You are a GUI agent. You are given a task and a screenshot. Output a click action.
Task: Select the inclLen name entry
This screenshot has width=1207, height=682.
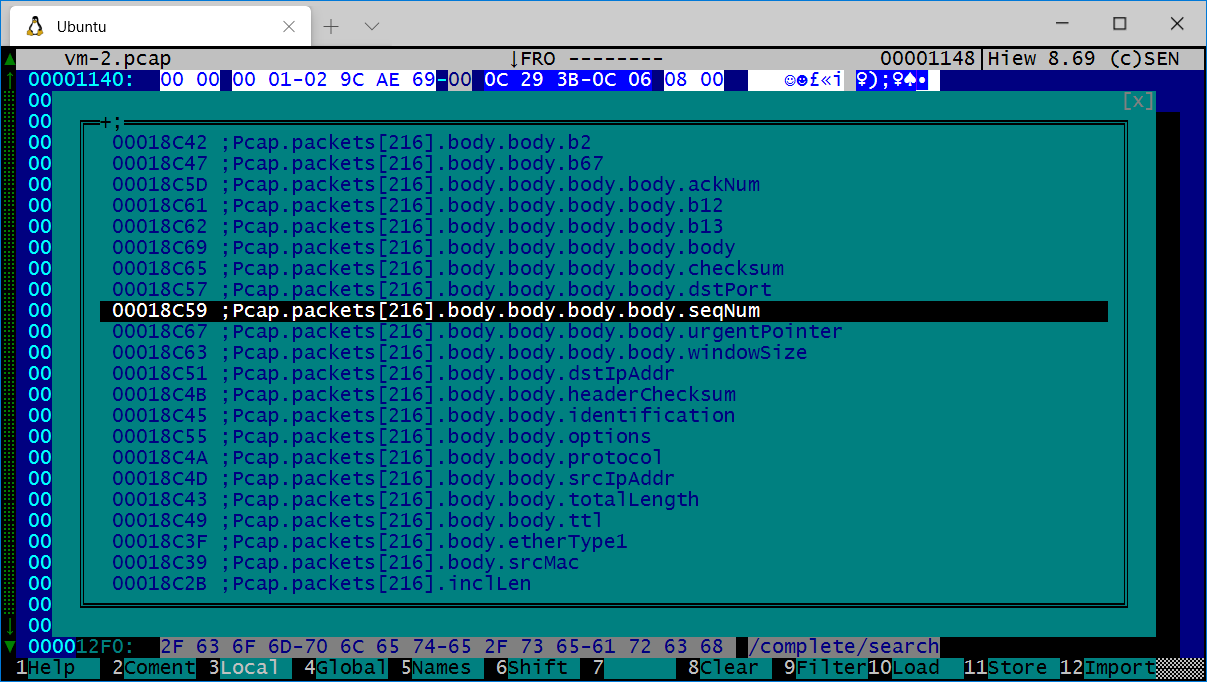click(604, 583)
